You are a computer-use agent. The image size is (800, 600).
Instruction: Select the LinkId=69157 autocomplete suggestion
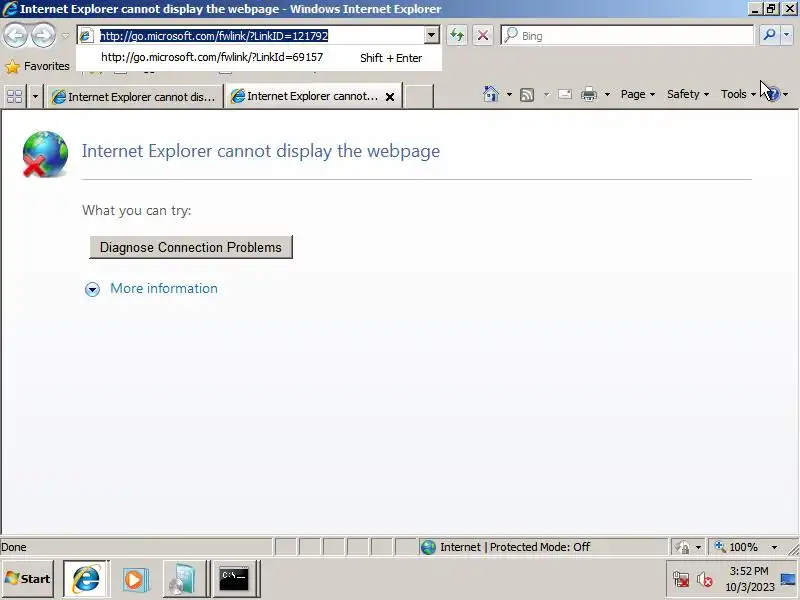coord(261,57)
